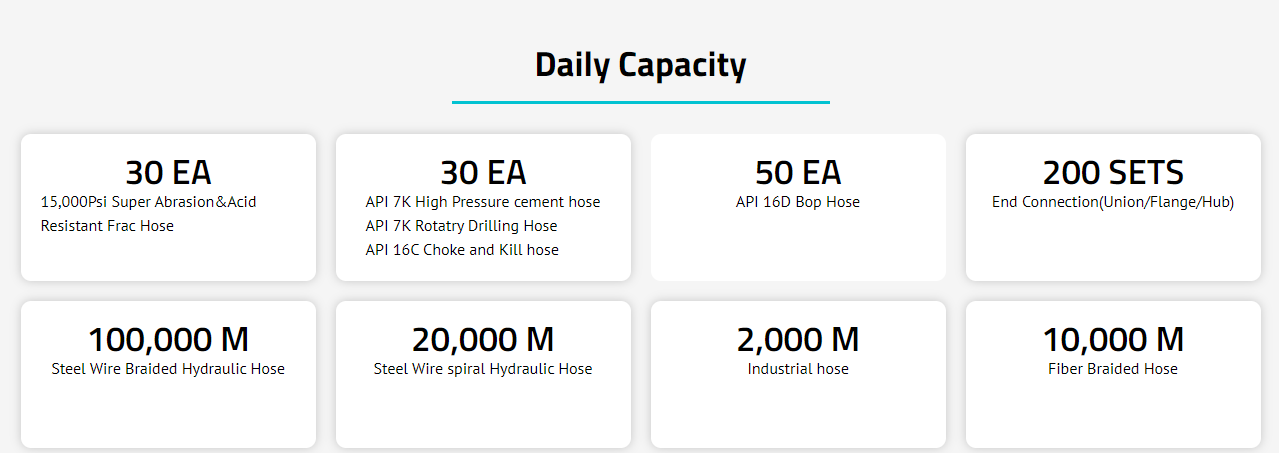
Task: Select Steel Wire spiral Hydraulic Hose label
Action: click(483, 369)
